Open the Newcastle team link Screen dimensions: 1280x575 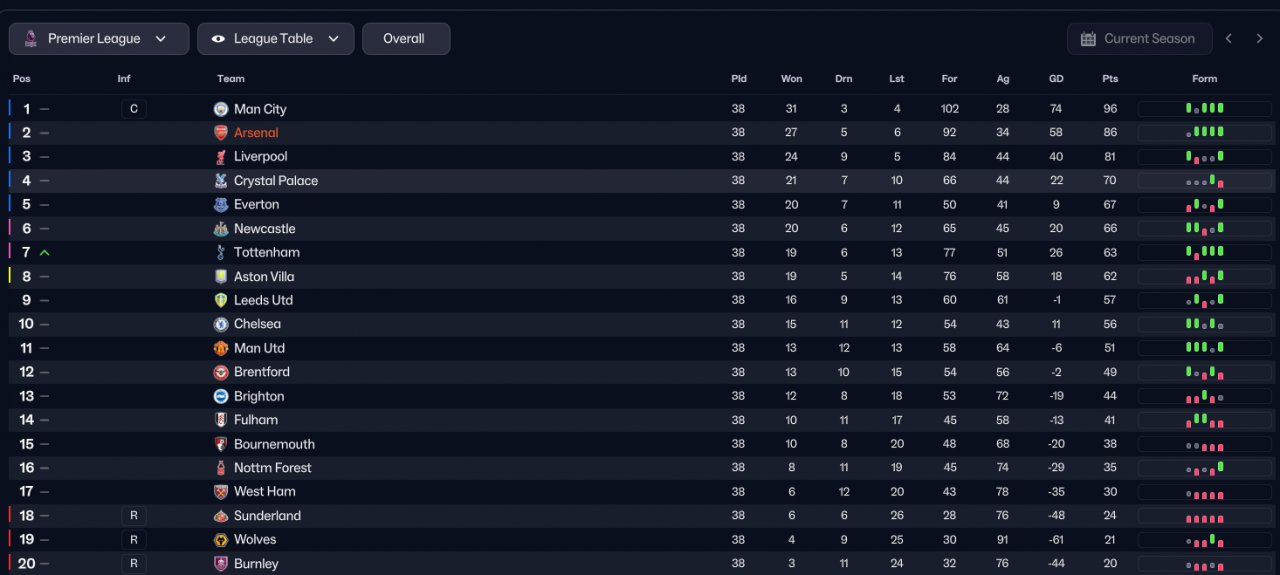[264, 229]
